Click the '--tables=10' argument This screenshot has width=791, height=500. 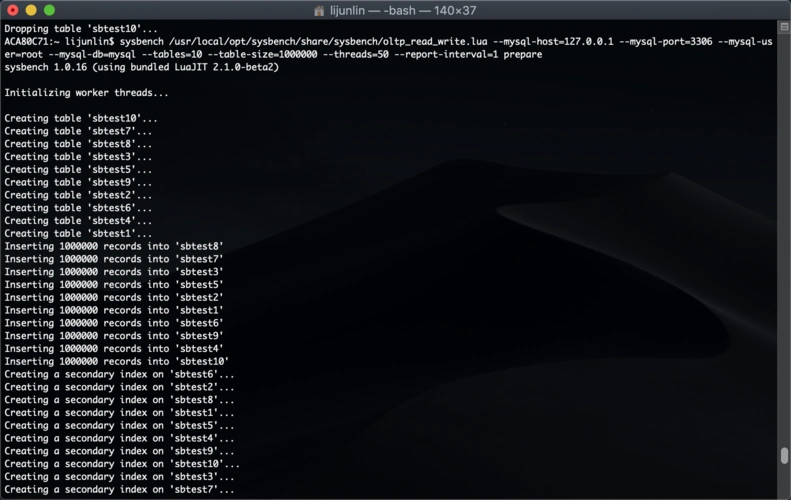click(172, 54)
